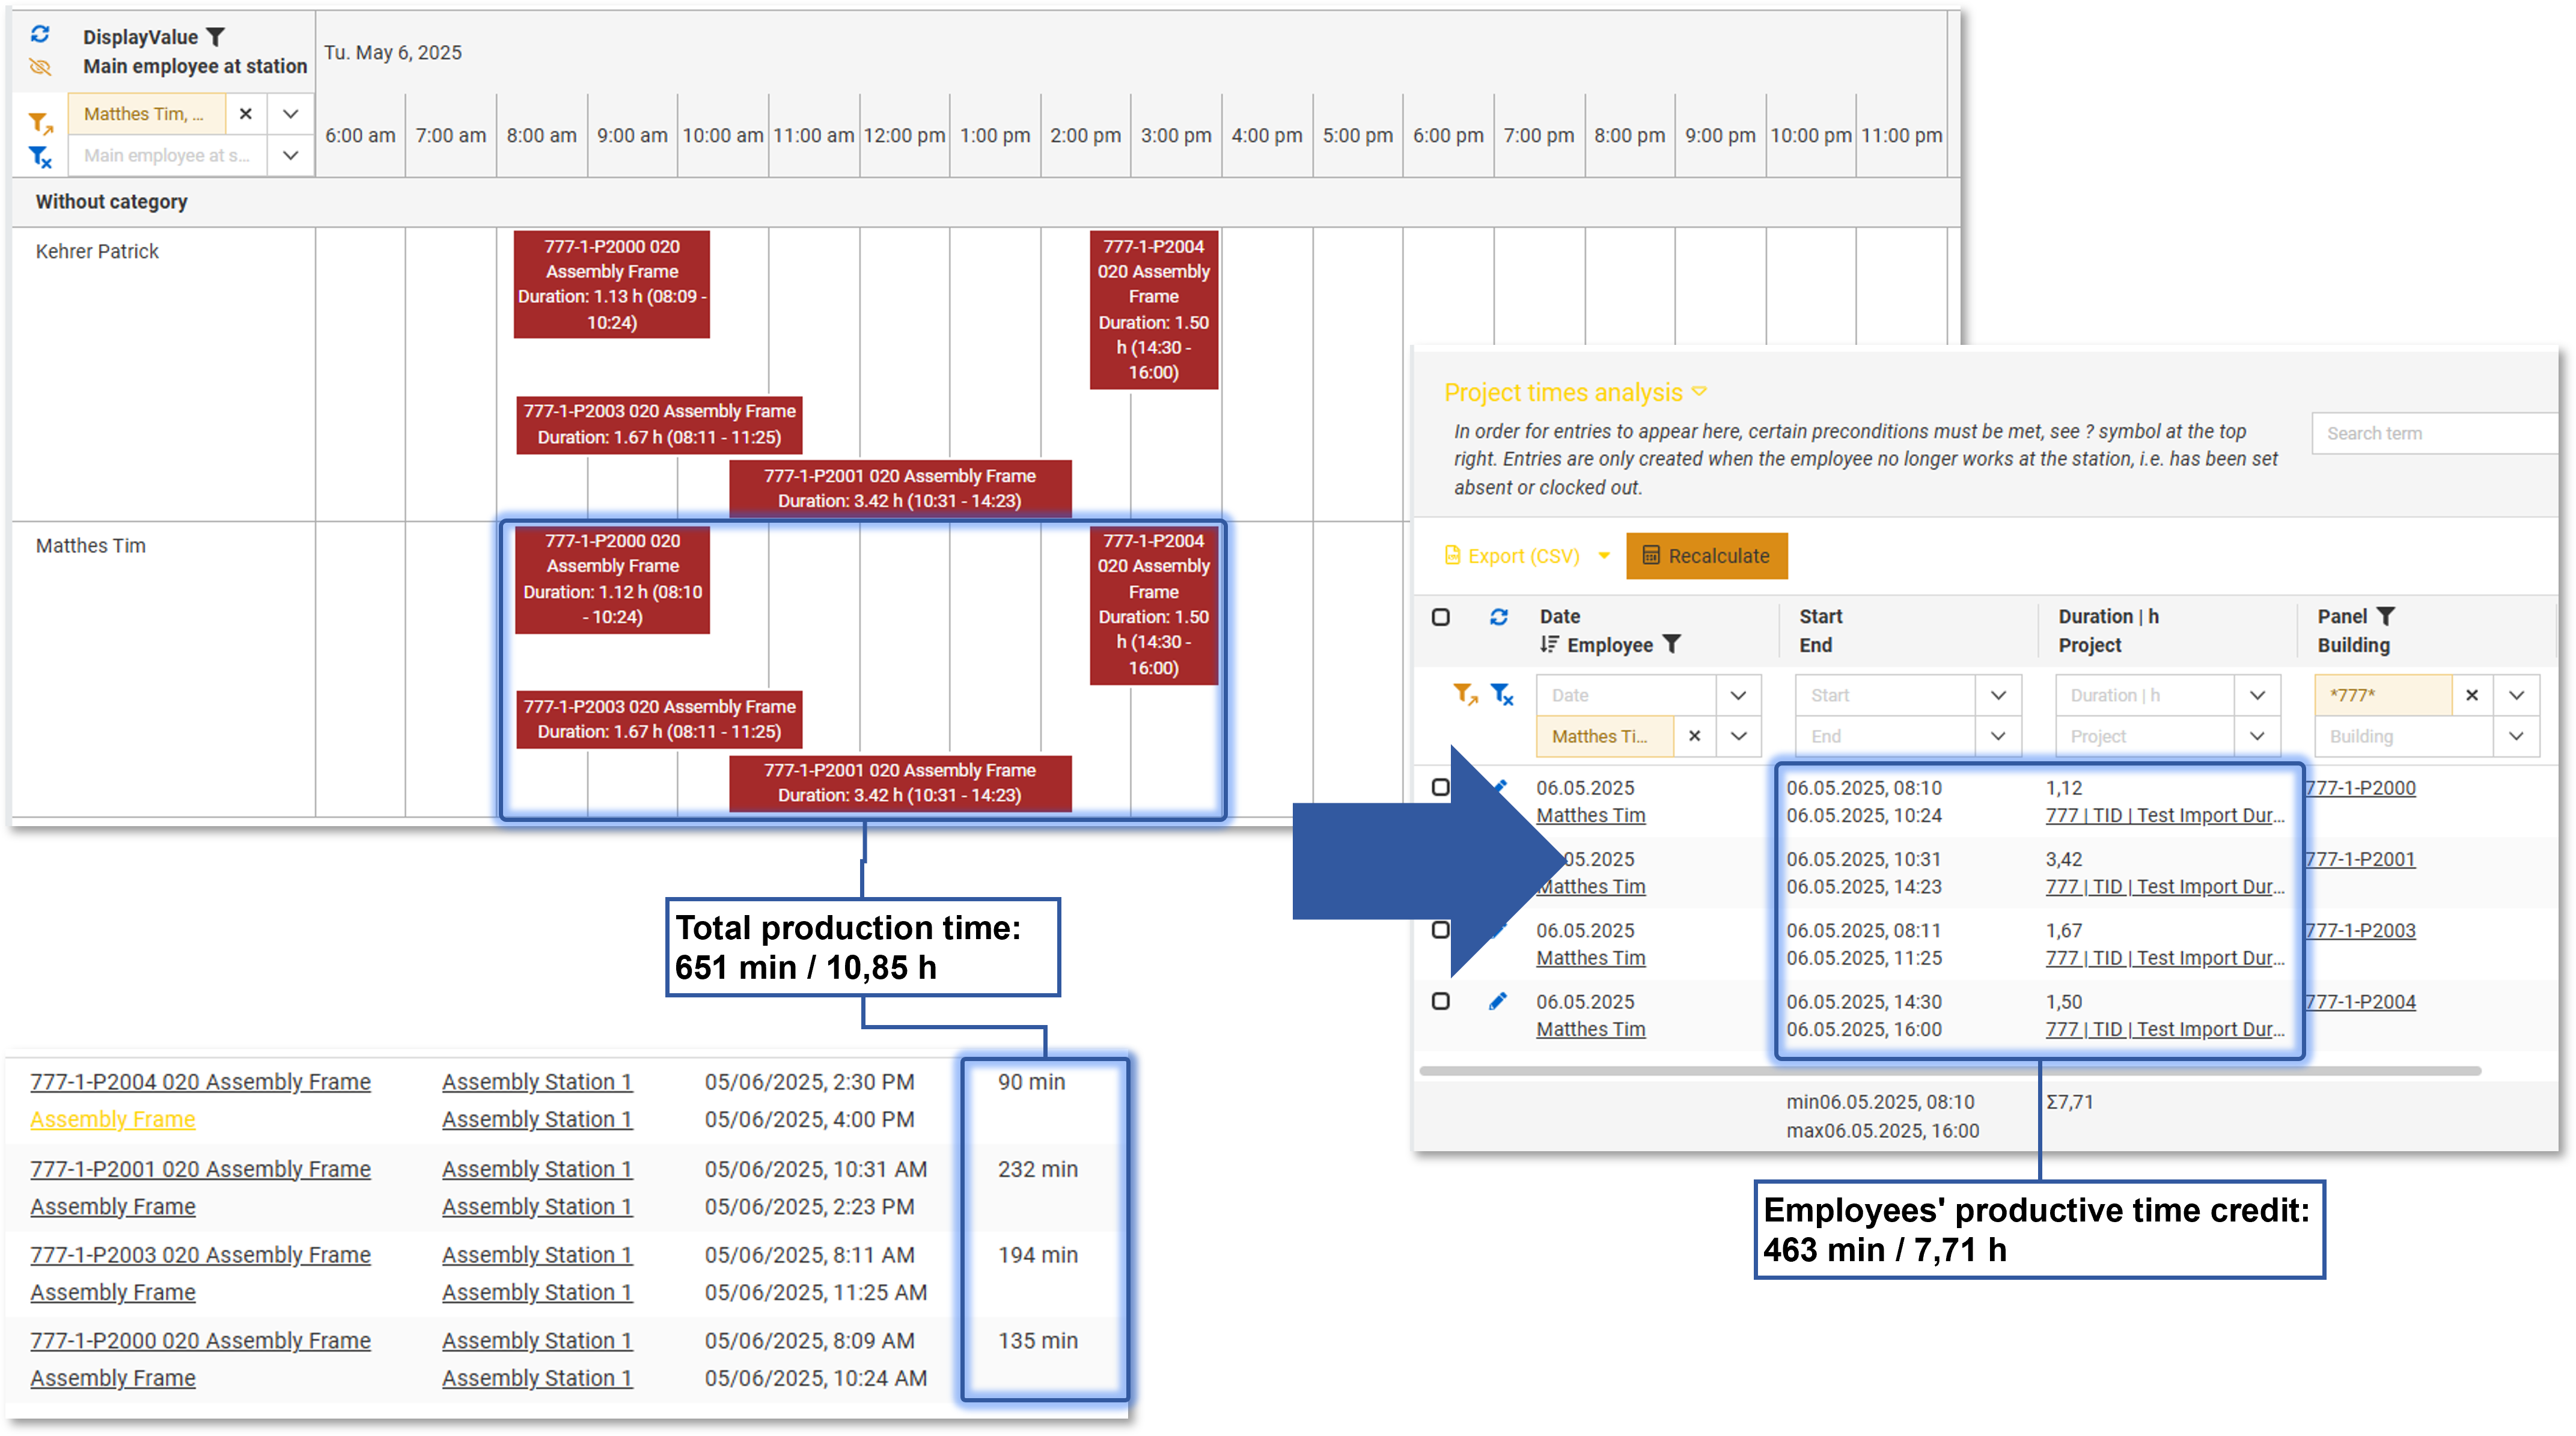The width and height of the screenshot is (2576, 1436).
Task: Click the Recalculate button
Action: tap(1706, 556)
